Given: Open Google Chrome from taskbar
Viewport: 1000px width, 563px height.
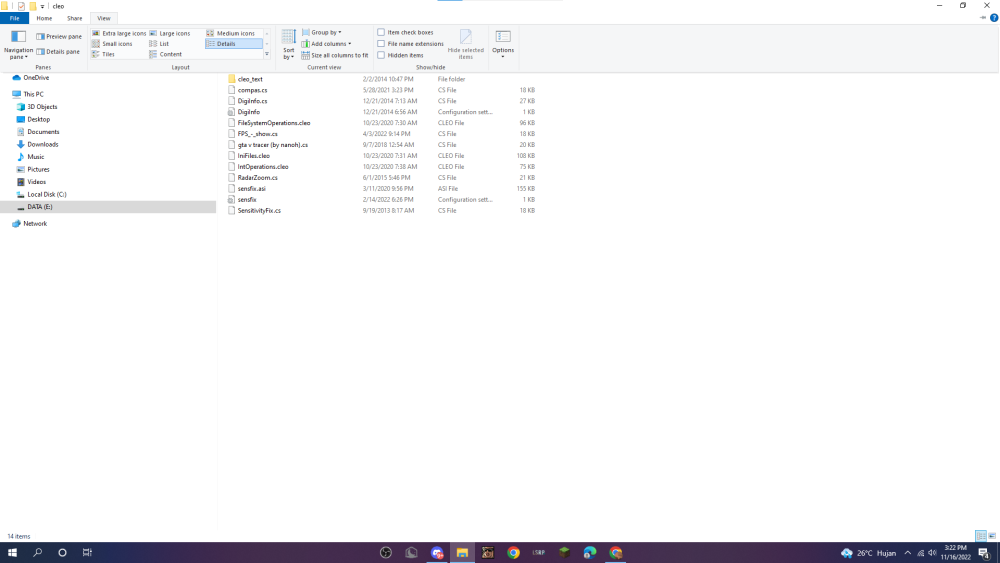Looking at the screenshot, I should [x=513, y=553].
